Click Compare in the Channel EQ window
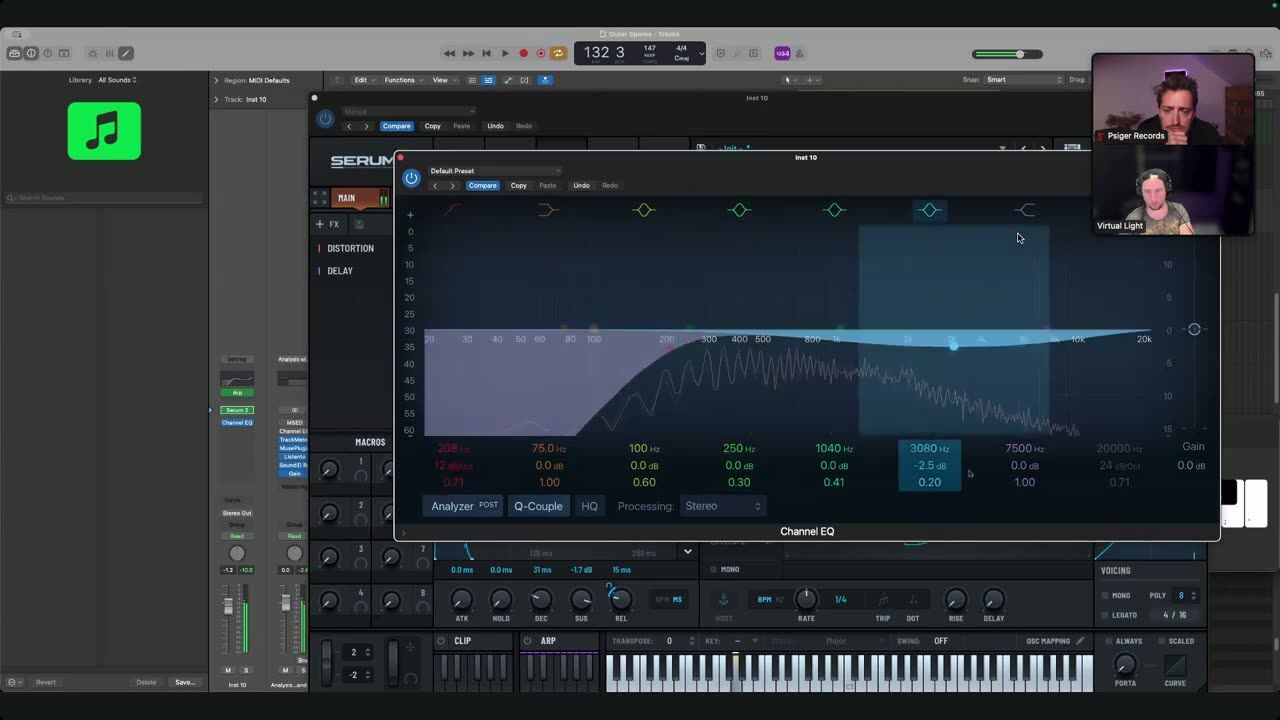Screen dimensions: 1280x720 tap(482, 185)
